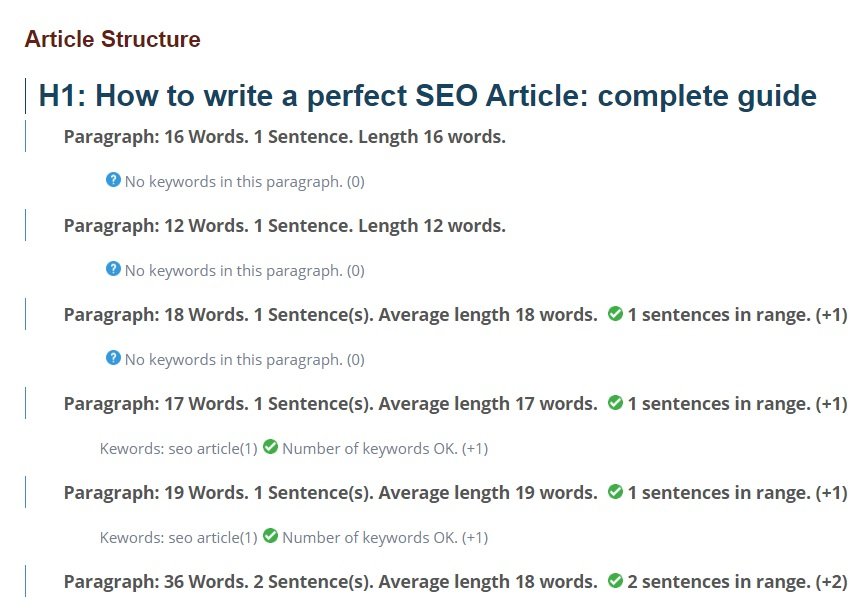
Task: Click the H1 How to write a perfect SEO Article title
Action: tap(427, 96)
